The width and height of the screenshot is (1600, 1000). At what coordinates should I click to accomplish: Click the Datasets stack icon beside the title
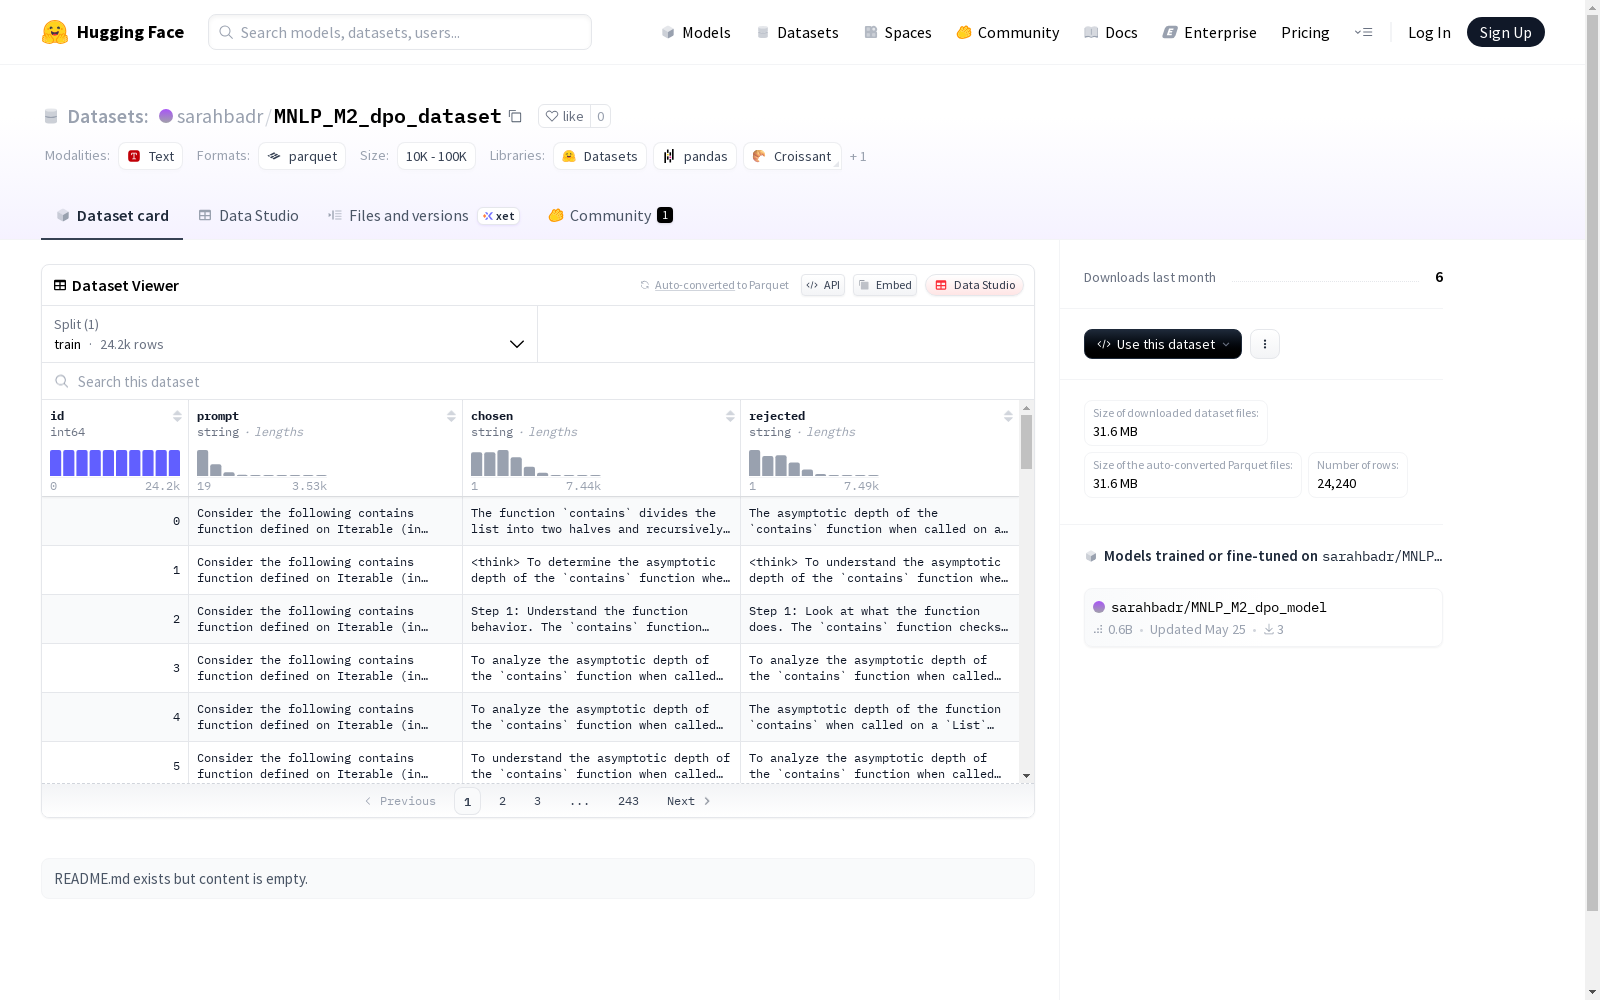coord(51,116)
